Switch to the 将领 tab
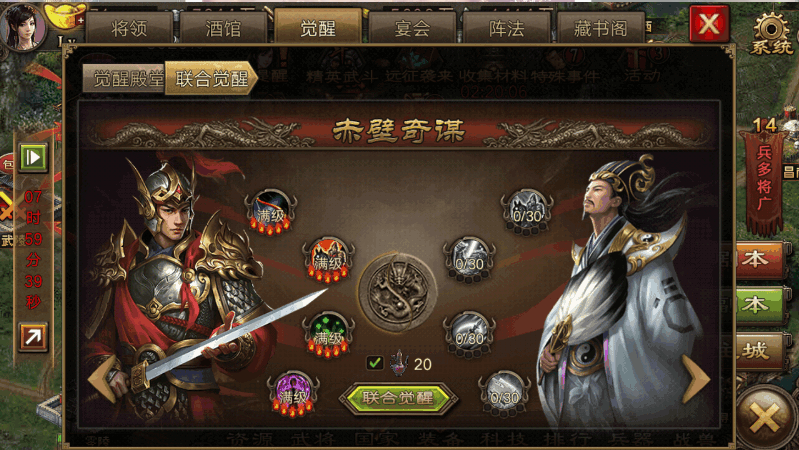The width and height of the screenshot is (799, 450). click(129, 28)
